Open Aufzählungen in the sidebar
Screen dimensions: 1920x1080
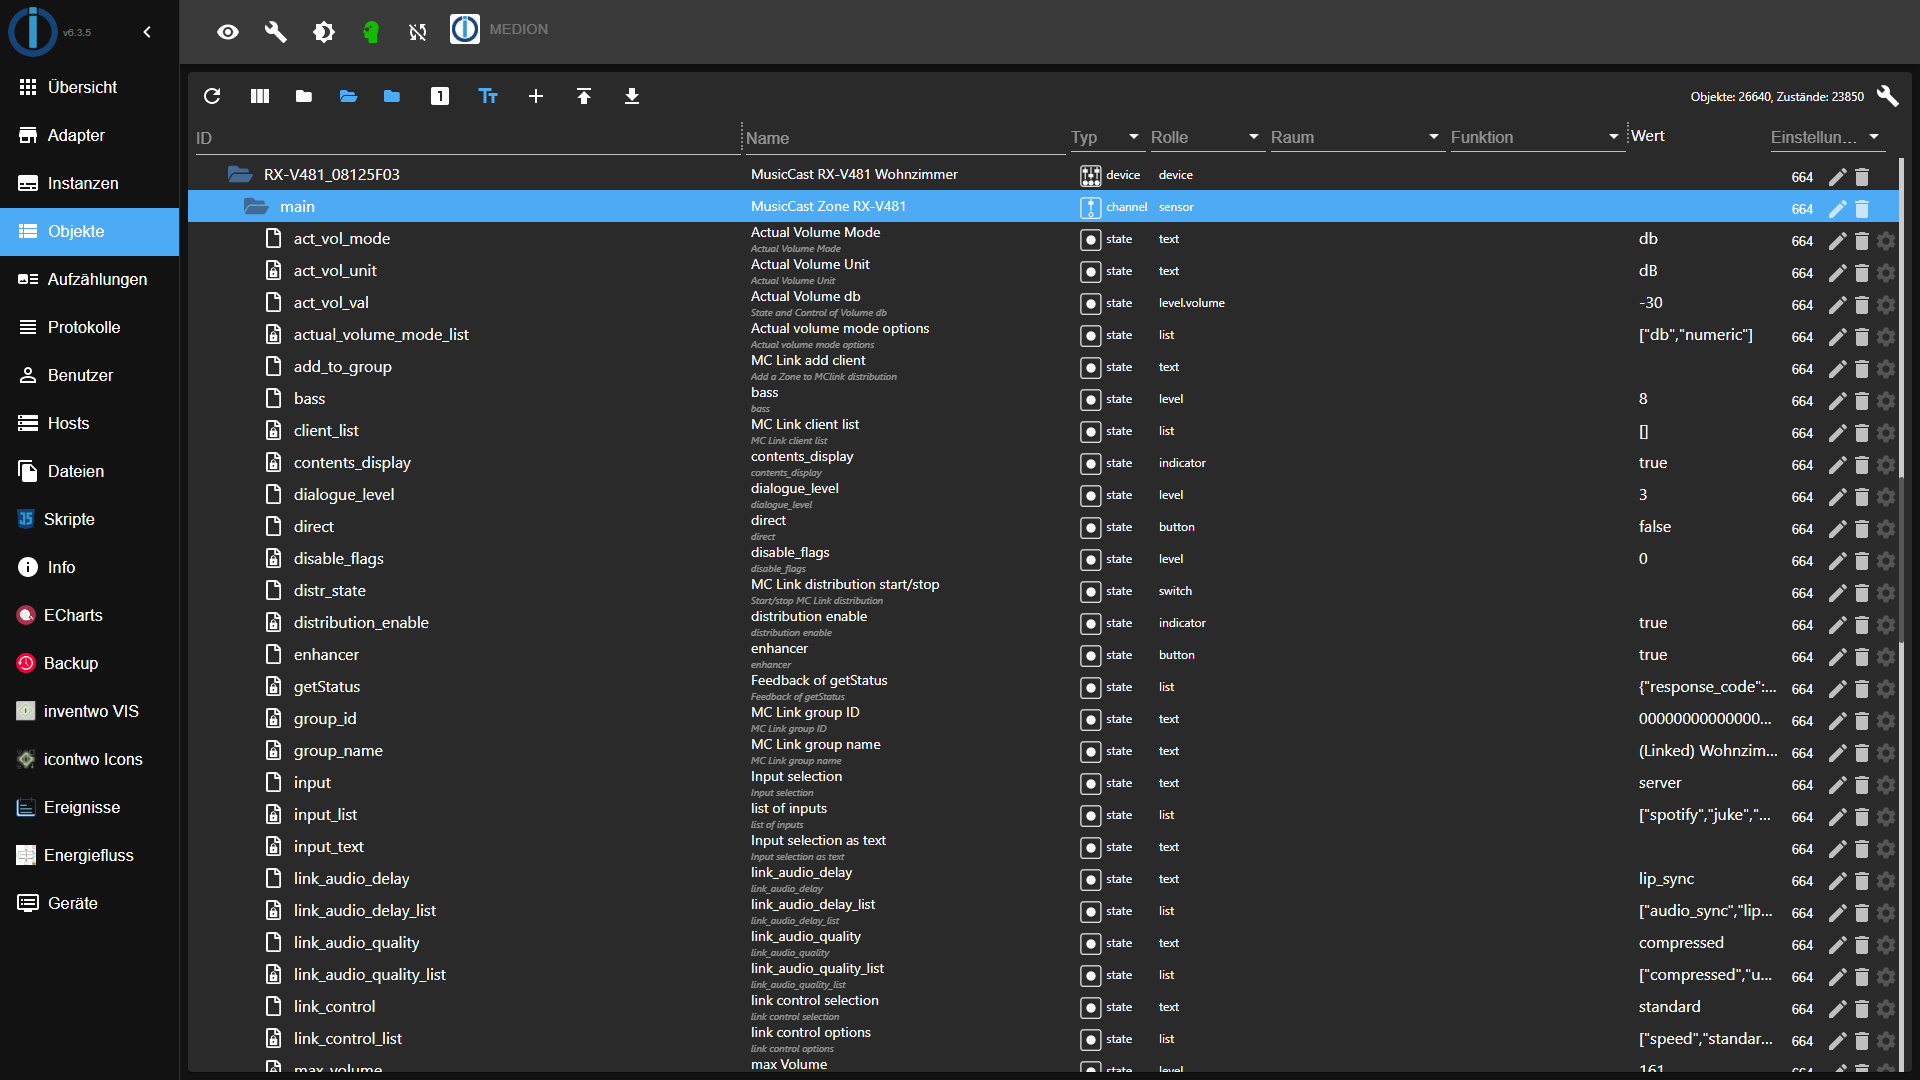click(90, 279)
